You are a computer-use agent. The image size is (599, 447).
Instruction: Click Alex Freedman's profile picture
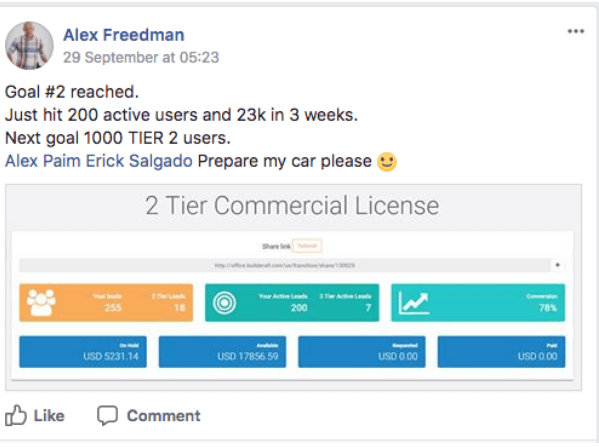tap(29, 45)
